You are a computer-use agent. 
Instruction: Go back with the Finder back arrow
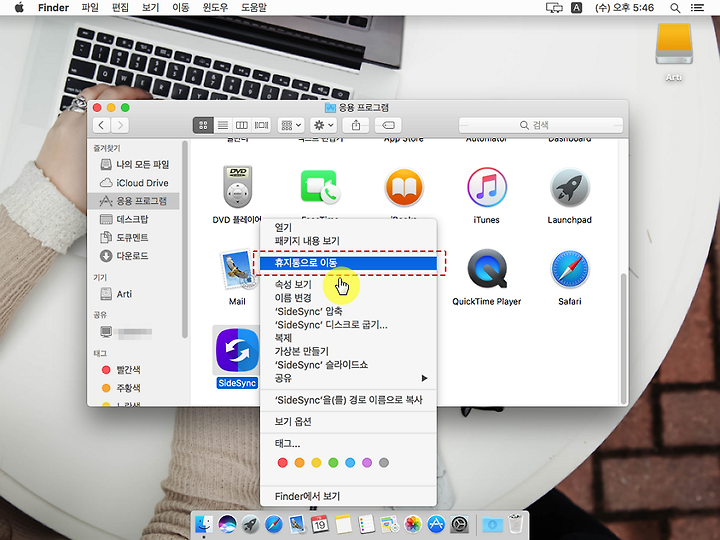click(x=101, y=125)
